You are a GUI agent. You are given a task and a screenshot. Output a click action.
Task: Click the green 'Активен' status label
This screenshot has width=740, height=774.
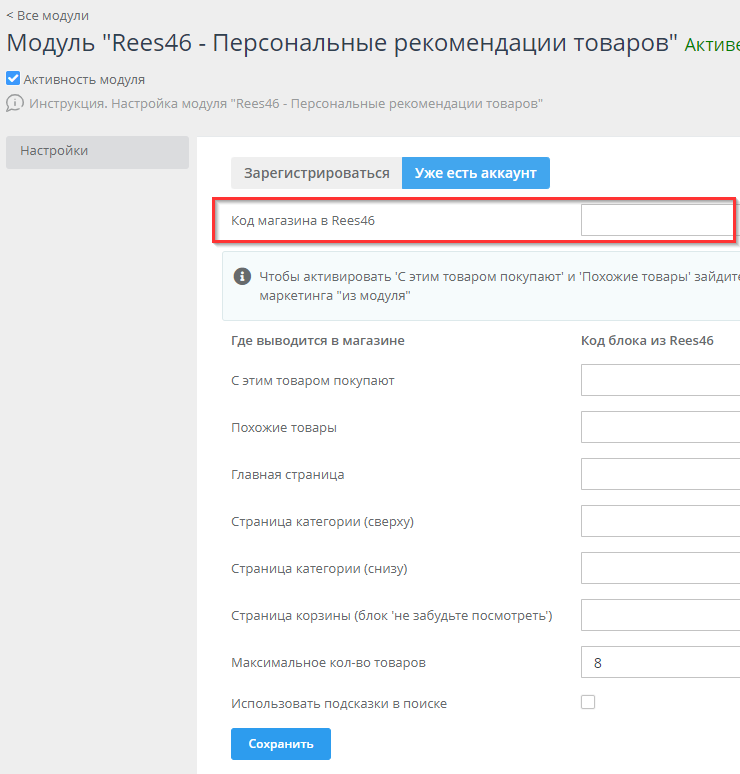[x=711, y=45]
